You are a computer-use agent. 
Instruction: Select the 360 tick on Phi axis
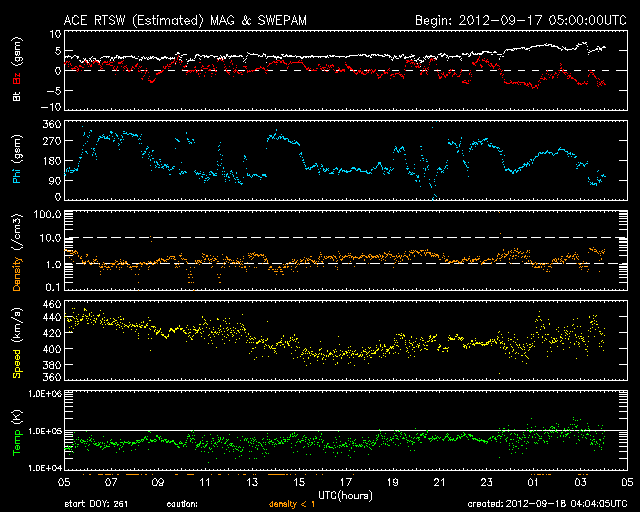(52, 125)
